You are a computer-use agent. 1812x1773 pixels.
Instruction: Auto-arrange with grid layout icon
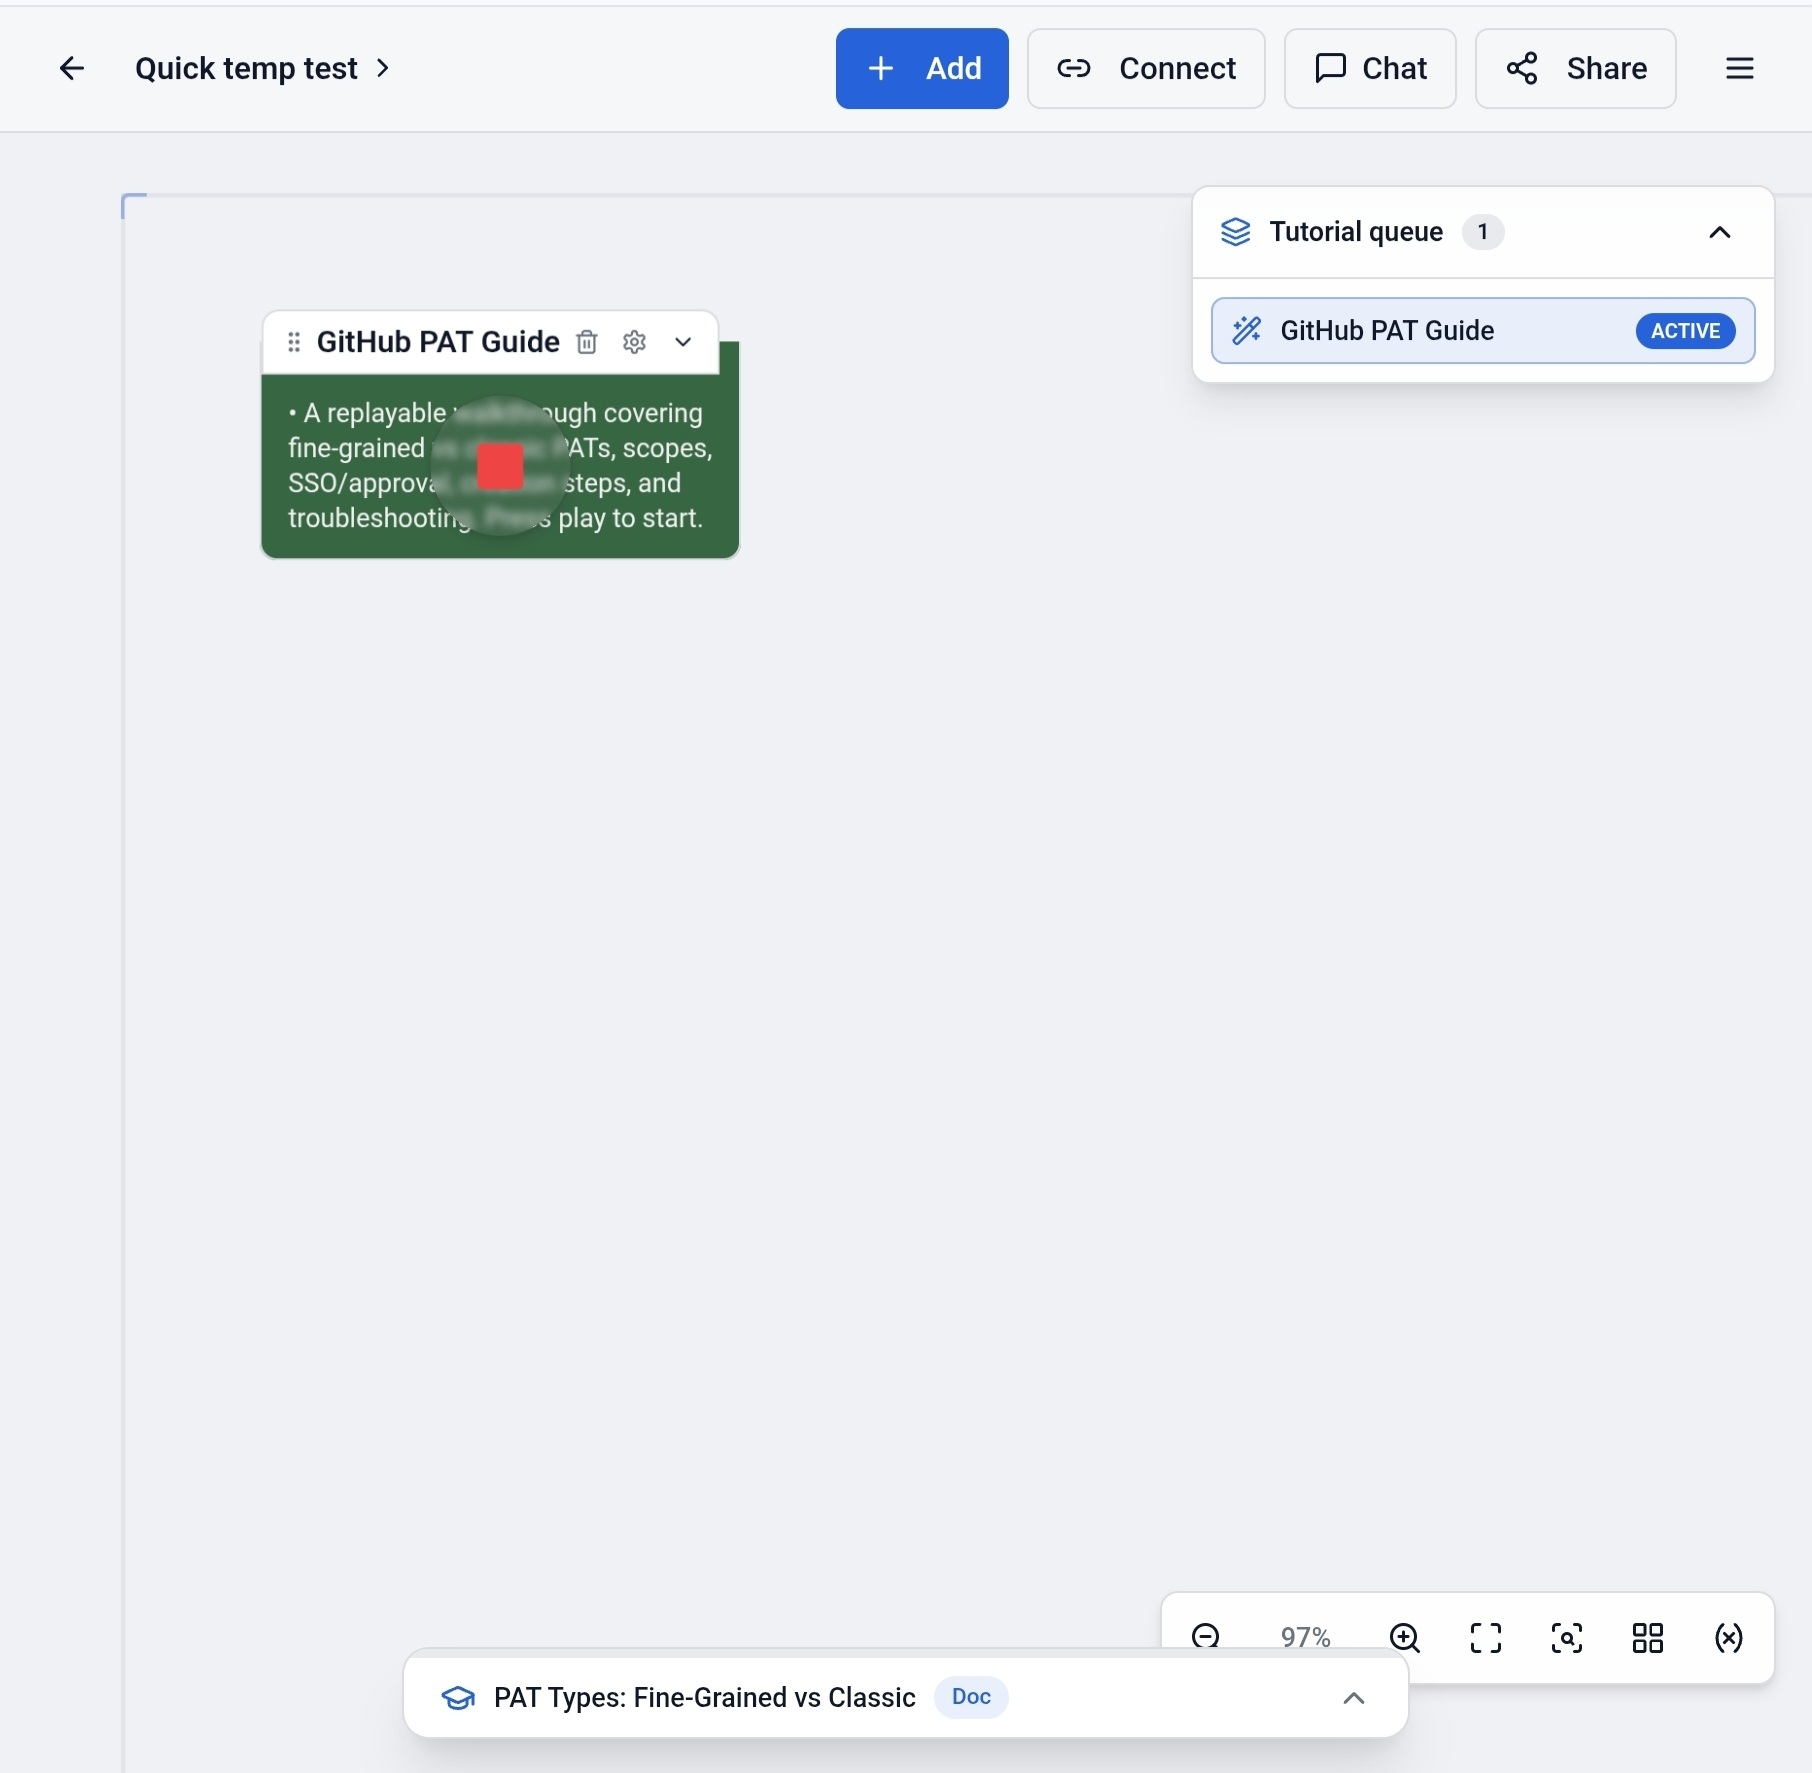(1648, 1637)
